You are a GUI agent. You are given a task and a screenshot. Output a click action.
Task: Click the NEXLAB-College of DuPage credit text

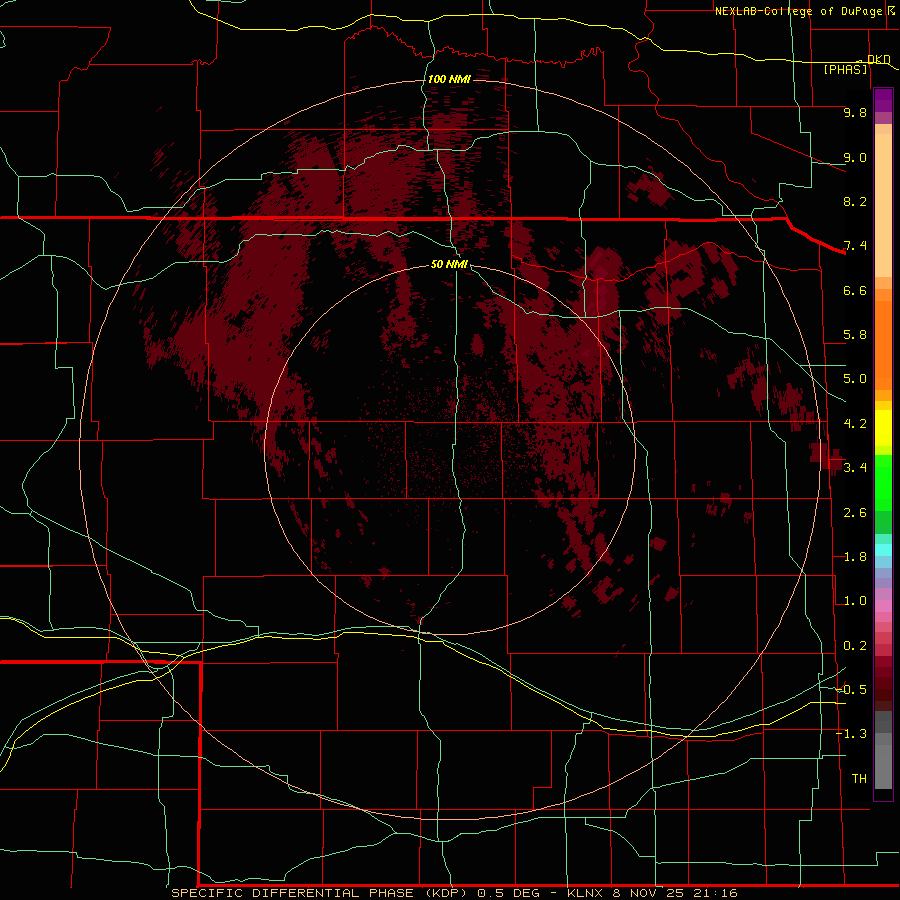(x=798, y=11)
